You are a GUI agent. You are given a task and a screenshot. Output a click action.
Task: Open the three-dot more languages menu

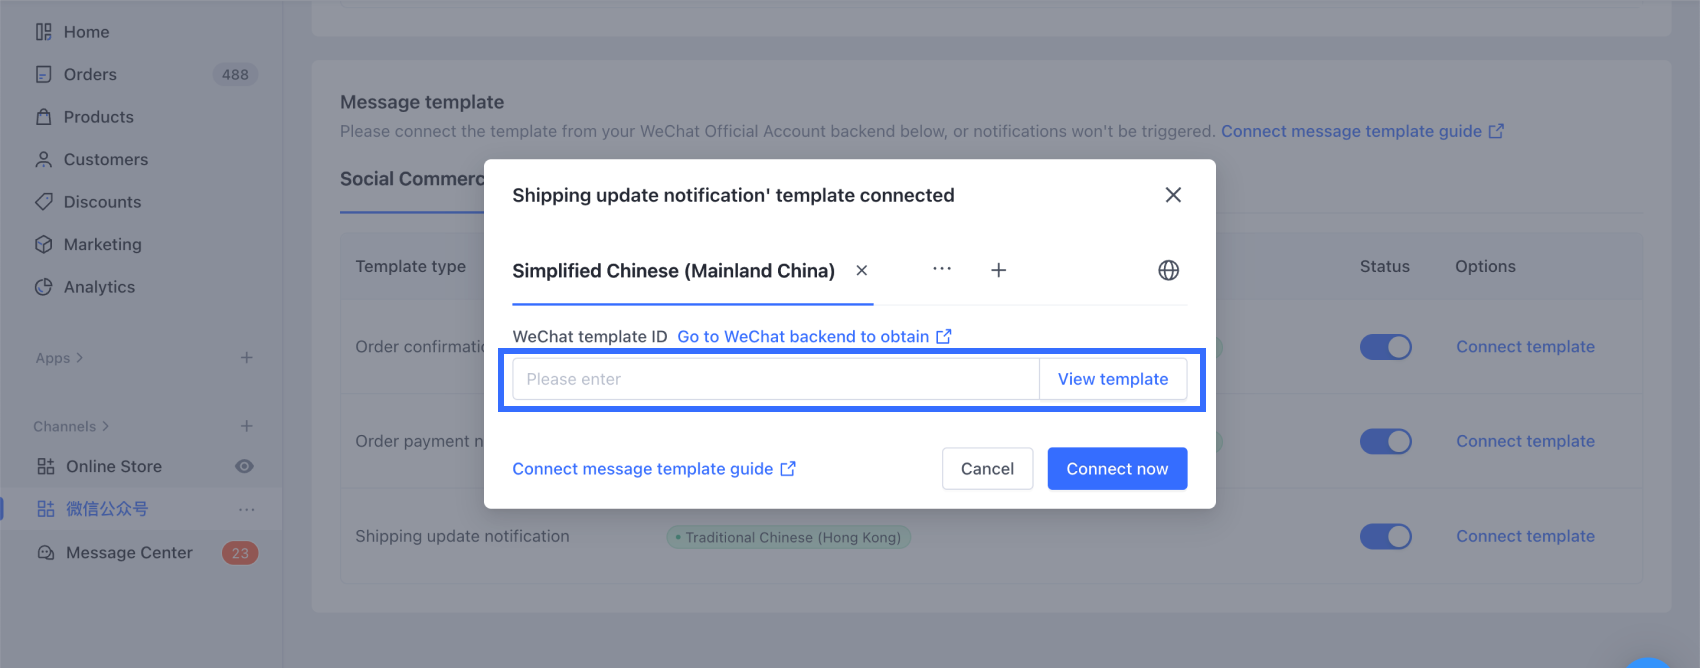click(x=942, y=270)
